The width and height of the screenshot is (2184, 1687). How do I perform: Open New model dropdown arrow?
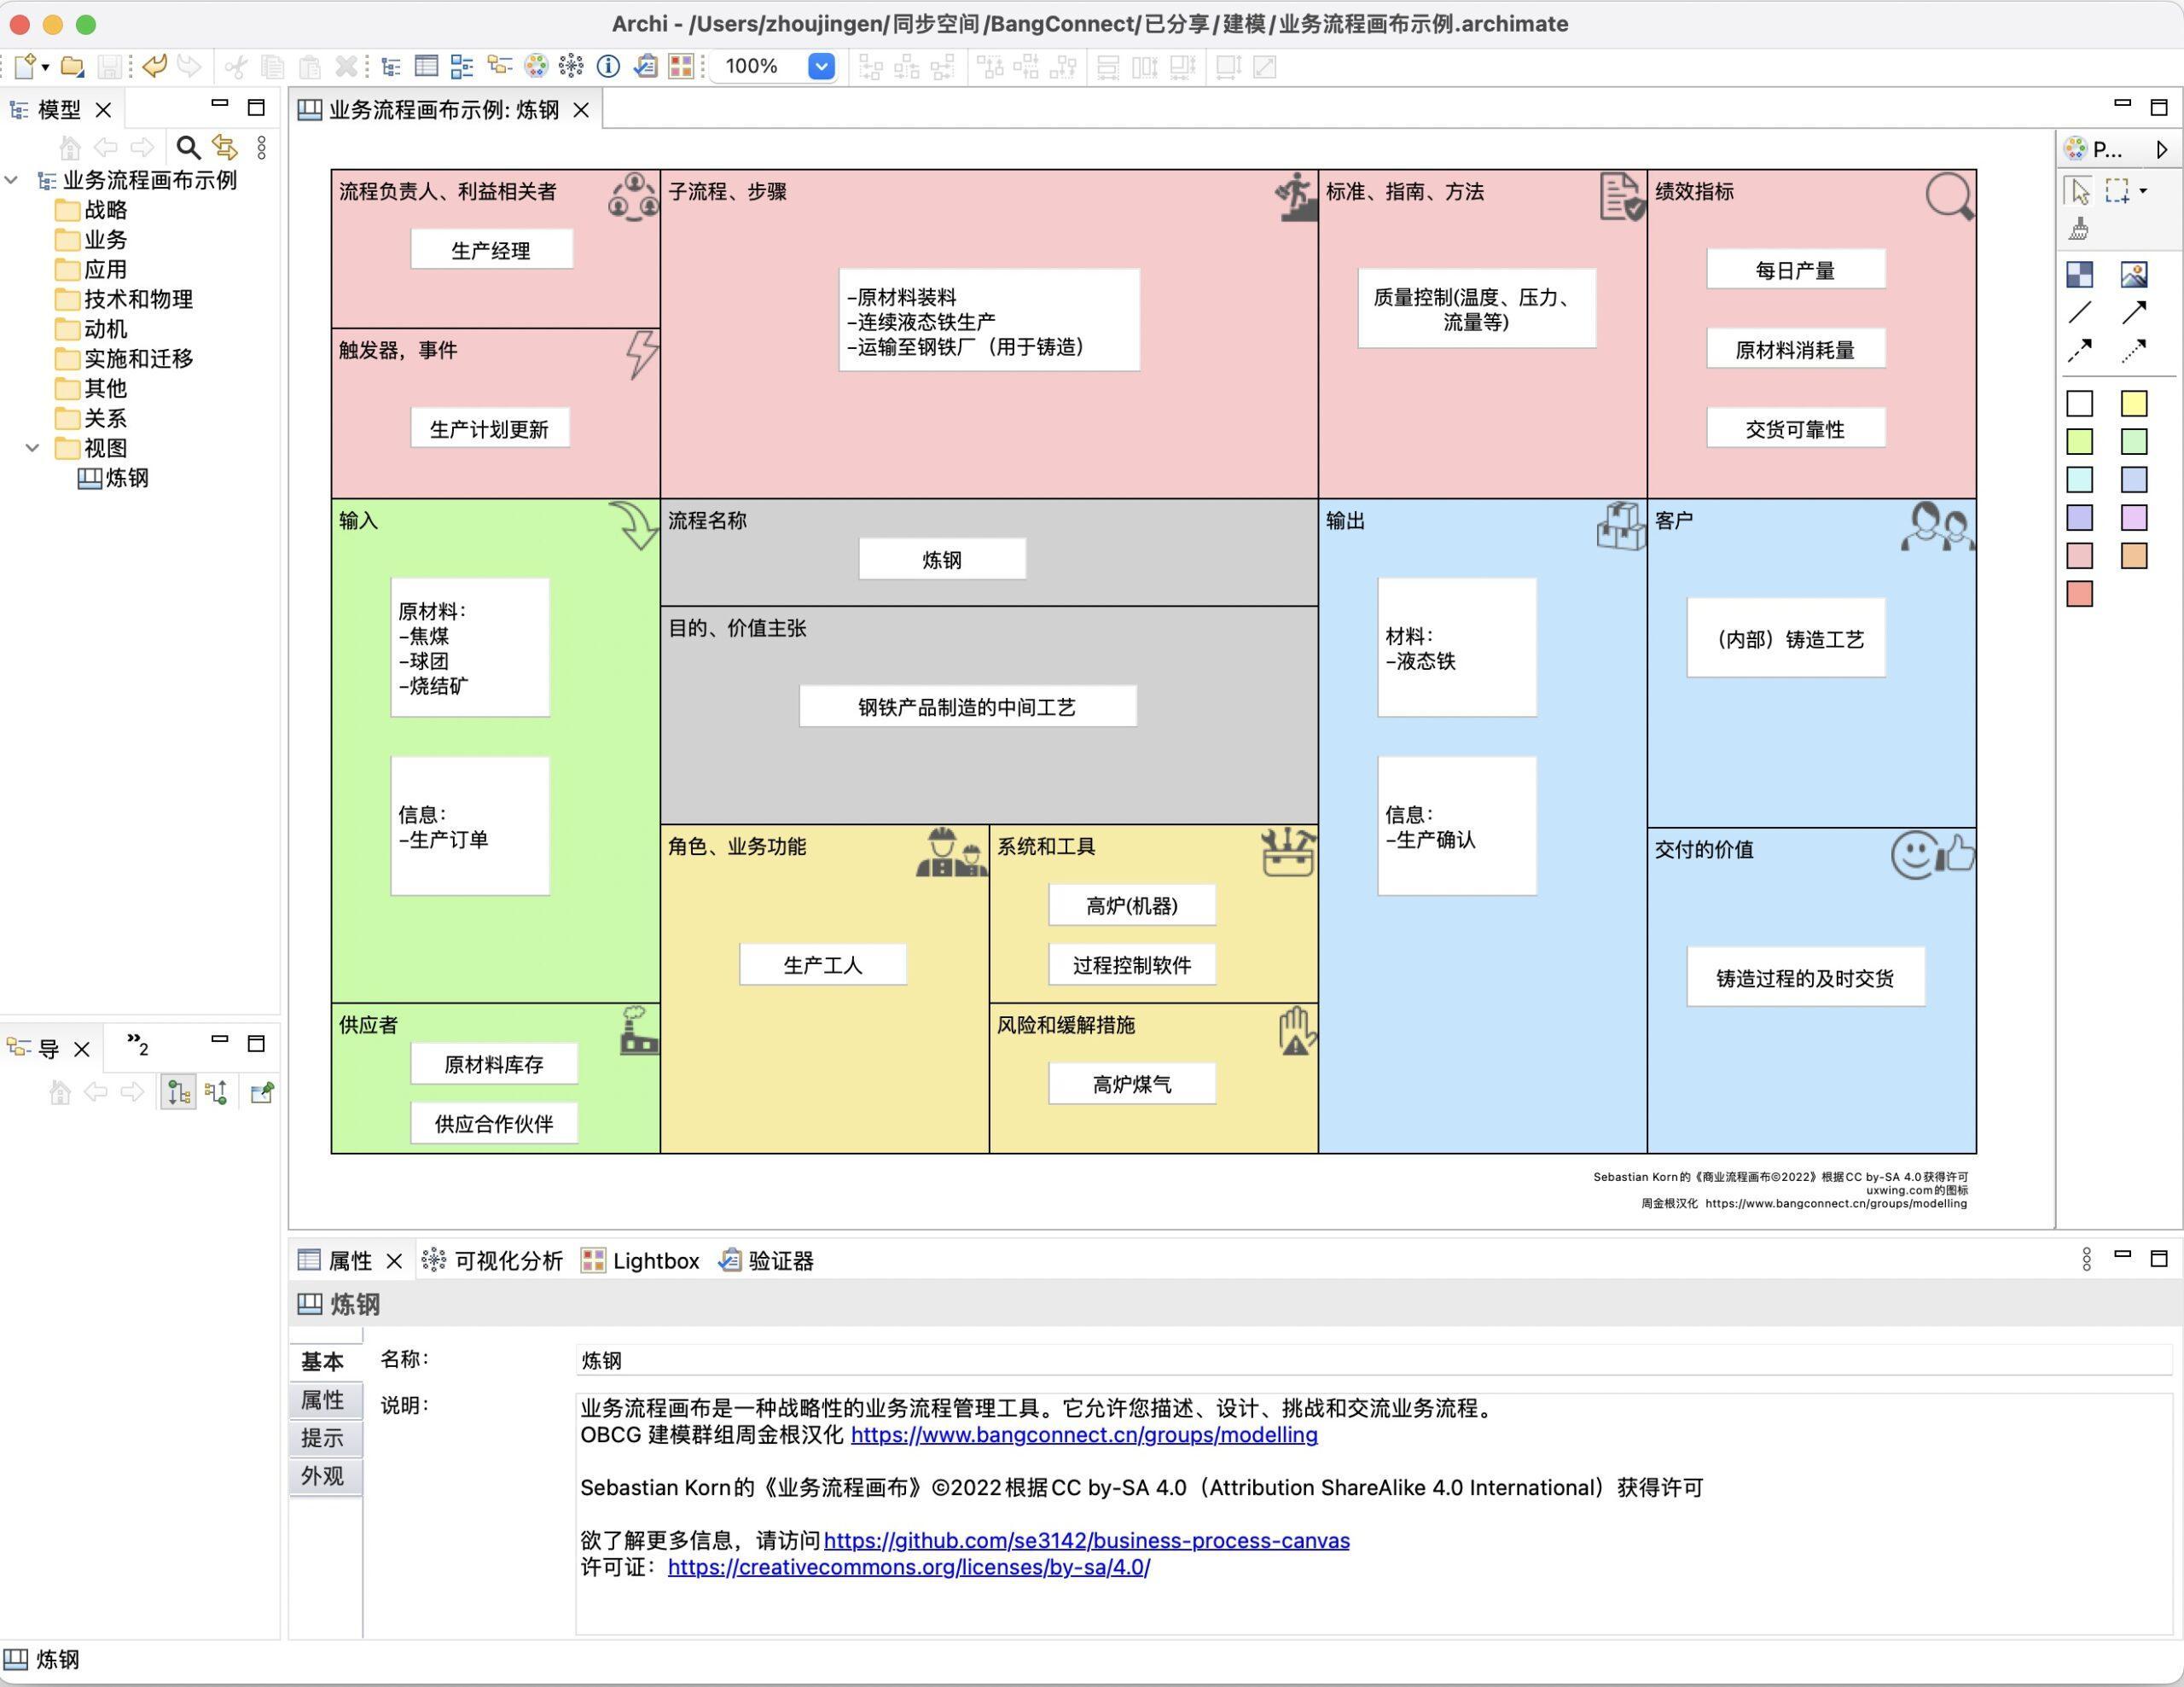[x=45, y=68]
